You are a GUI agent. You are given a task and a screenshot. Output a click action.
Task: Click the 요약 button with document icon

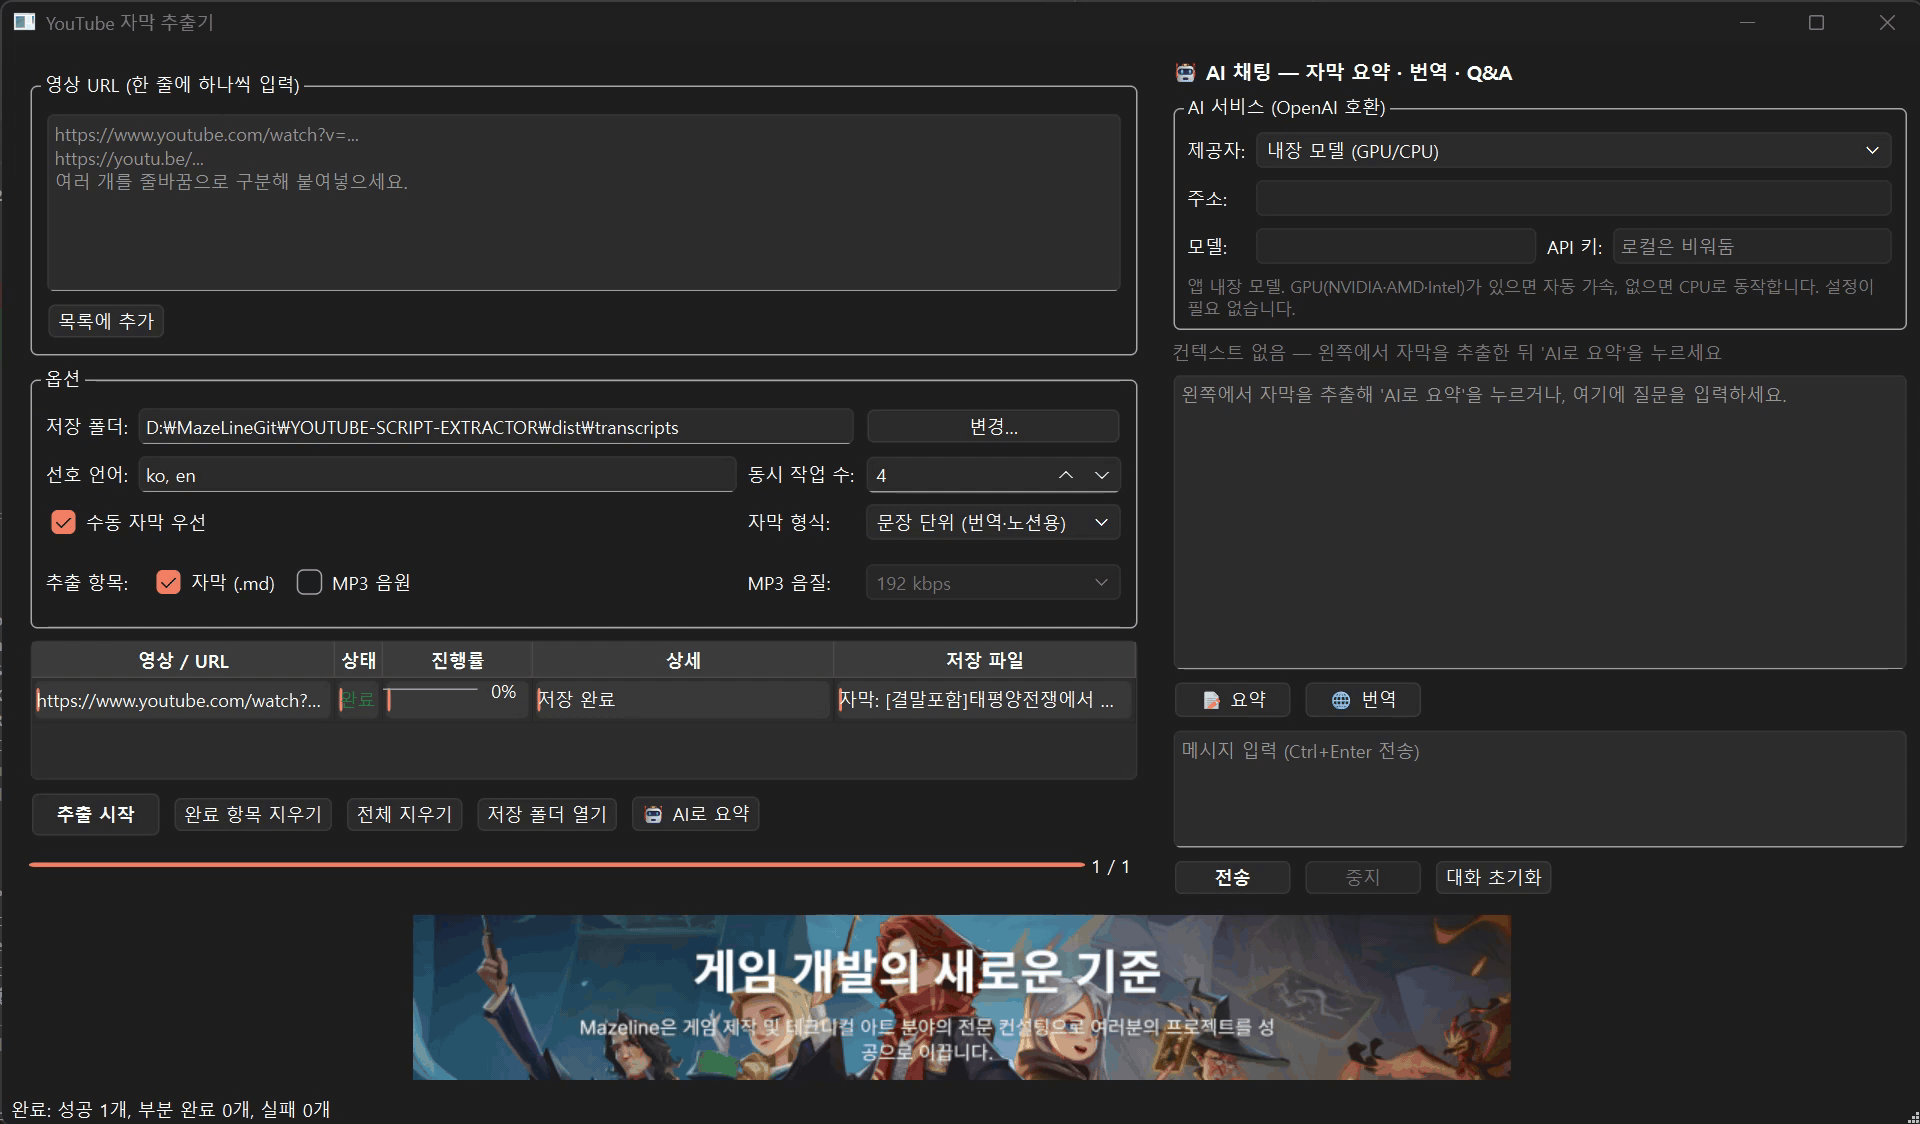[1232, 700]
